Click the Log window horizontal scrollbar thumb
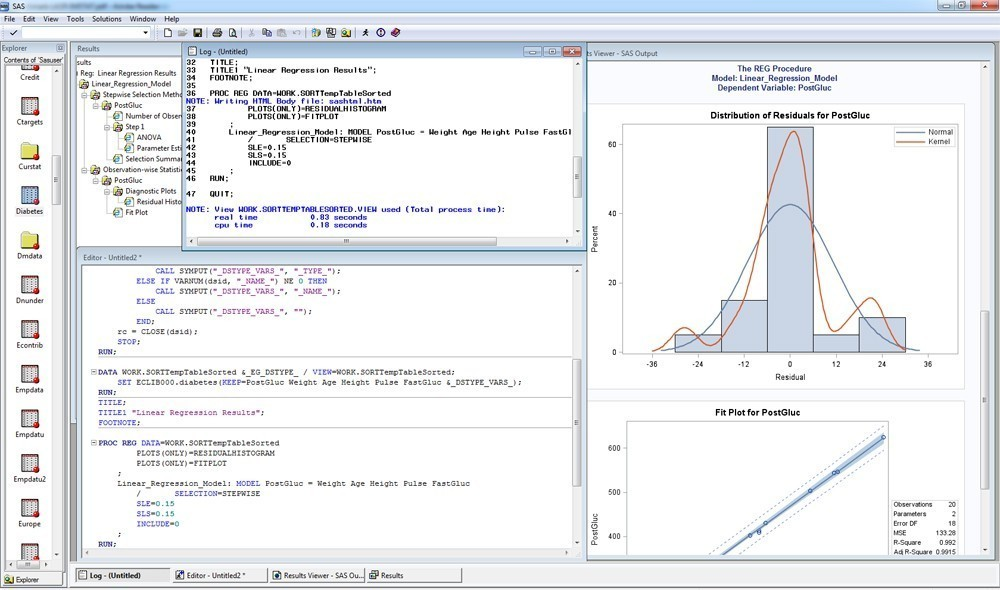The height and width of the screenshot is (590, 1000). 346,241
